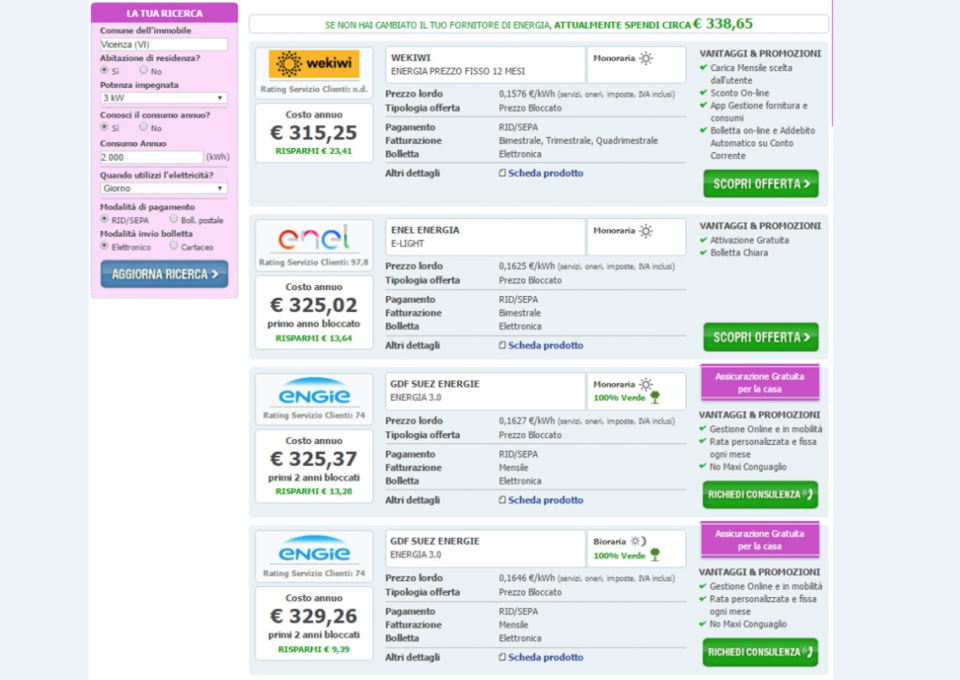
Task: Click the La Tua Ricerca panel header
Action: pyautogui.click(x=164, y=13)
